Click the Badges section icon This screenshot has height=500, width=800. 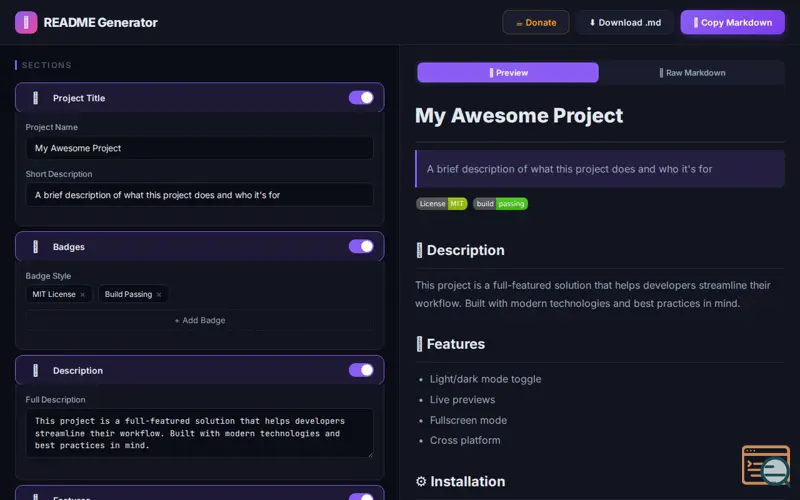click(x=35, y=247)
